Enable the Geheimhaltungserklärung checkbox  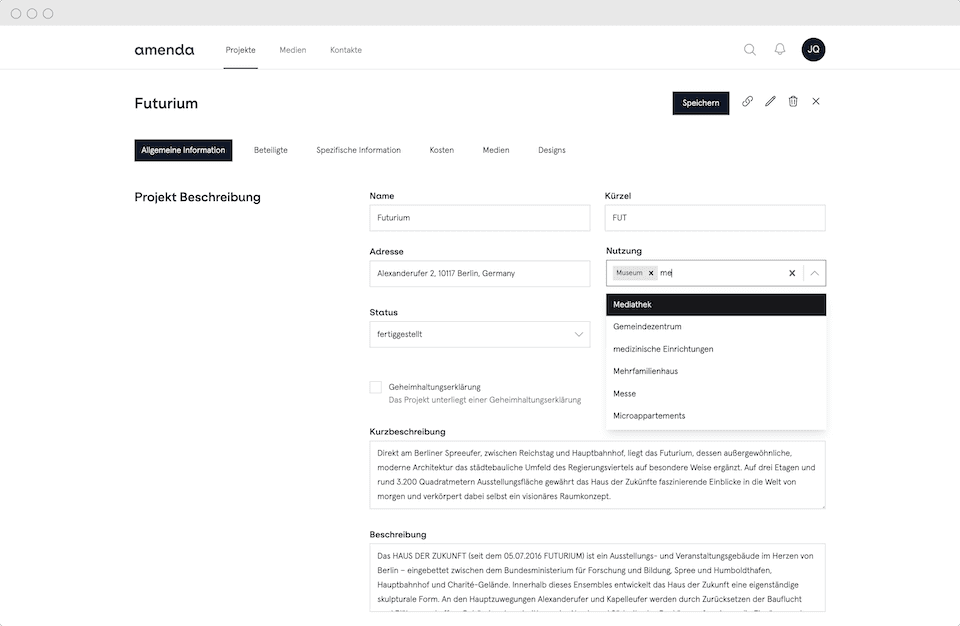click(x=376, y=387)
